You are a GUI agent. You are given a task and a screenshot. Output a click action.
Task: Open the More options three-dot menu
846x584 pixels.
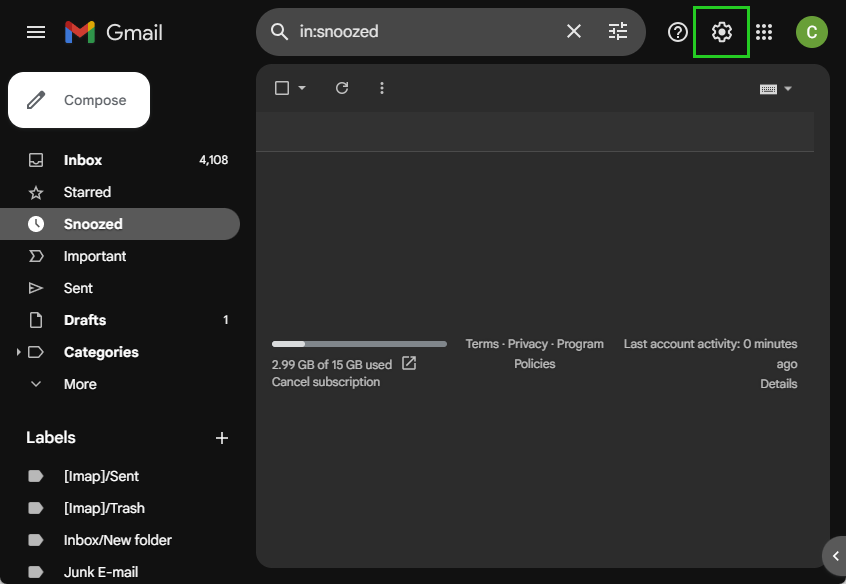tap(382, 88)
